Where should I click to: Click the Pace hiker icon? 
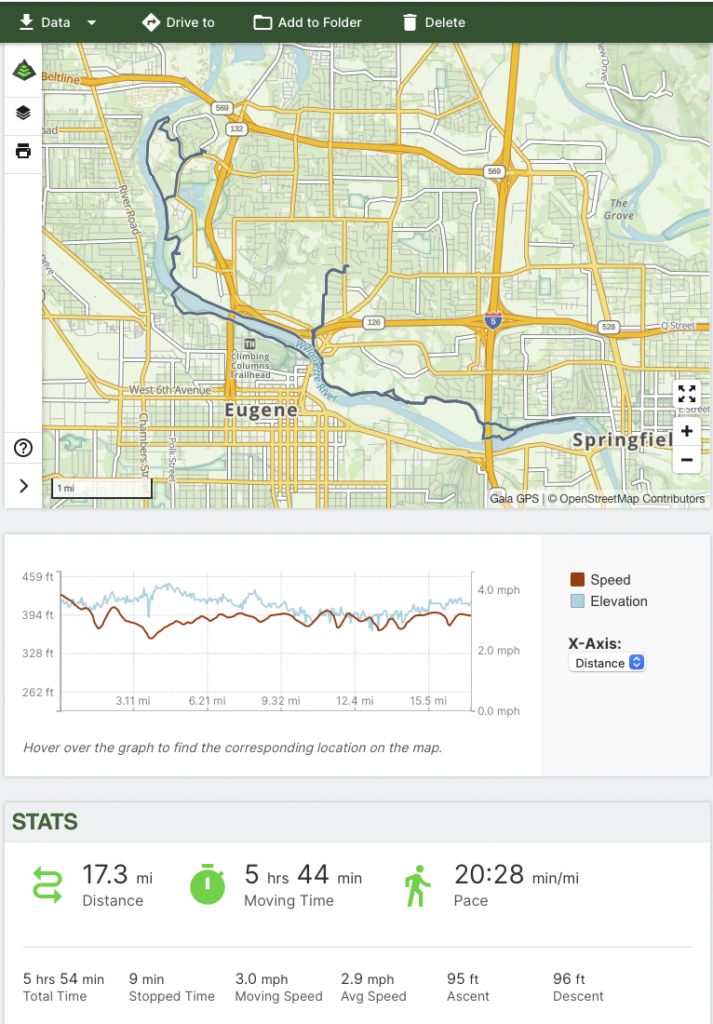pos(416,885)
